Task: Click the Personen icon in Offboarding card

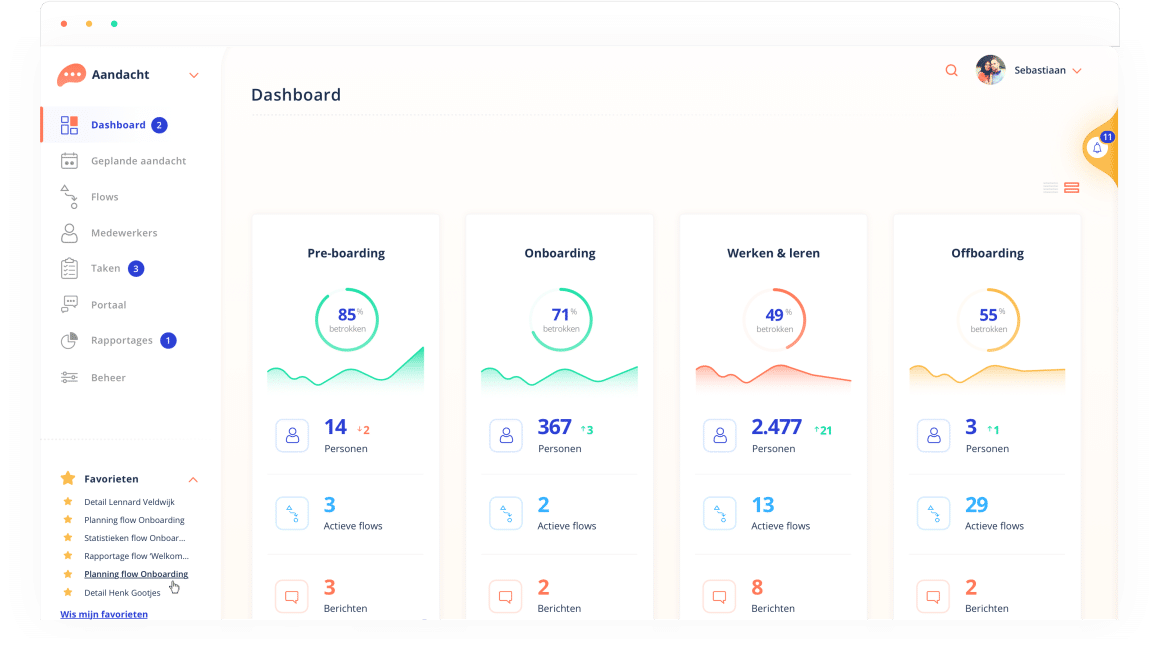Action: pyautogui.click(x=933, y=436)
